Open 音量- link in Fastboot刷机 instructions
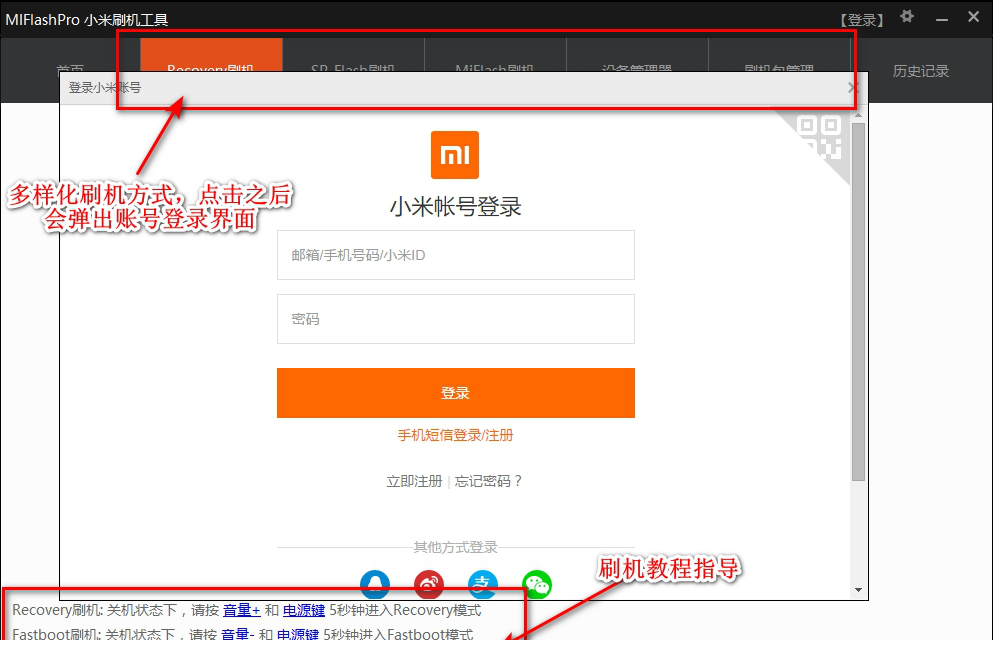Image resolution: width=993 pixels, height=665 pixels. point(237,633)
